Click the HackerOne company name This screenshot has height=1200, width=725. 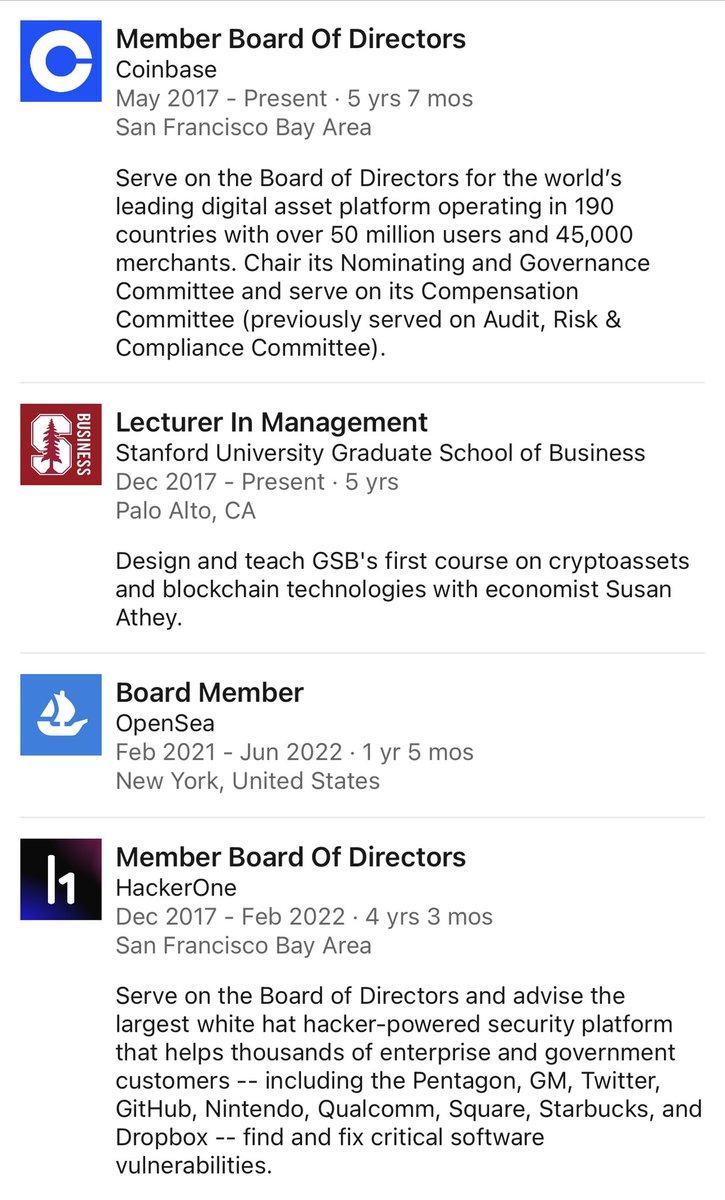176,887
